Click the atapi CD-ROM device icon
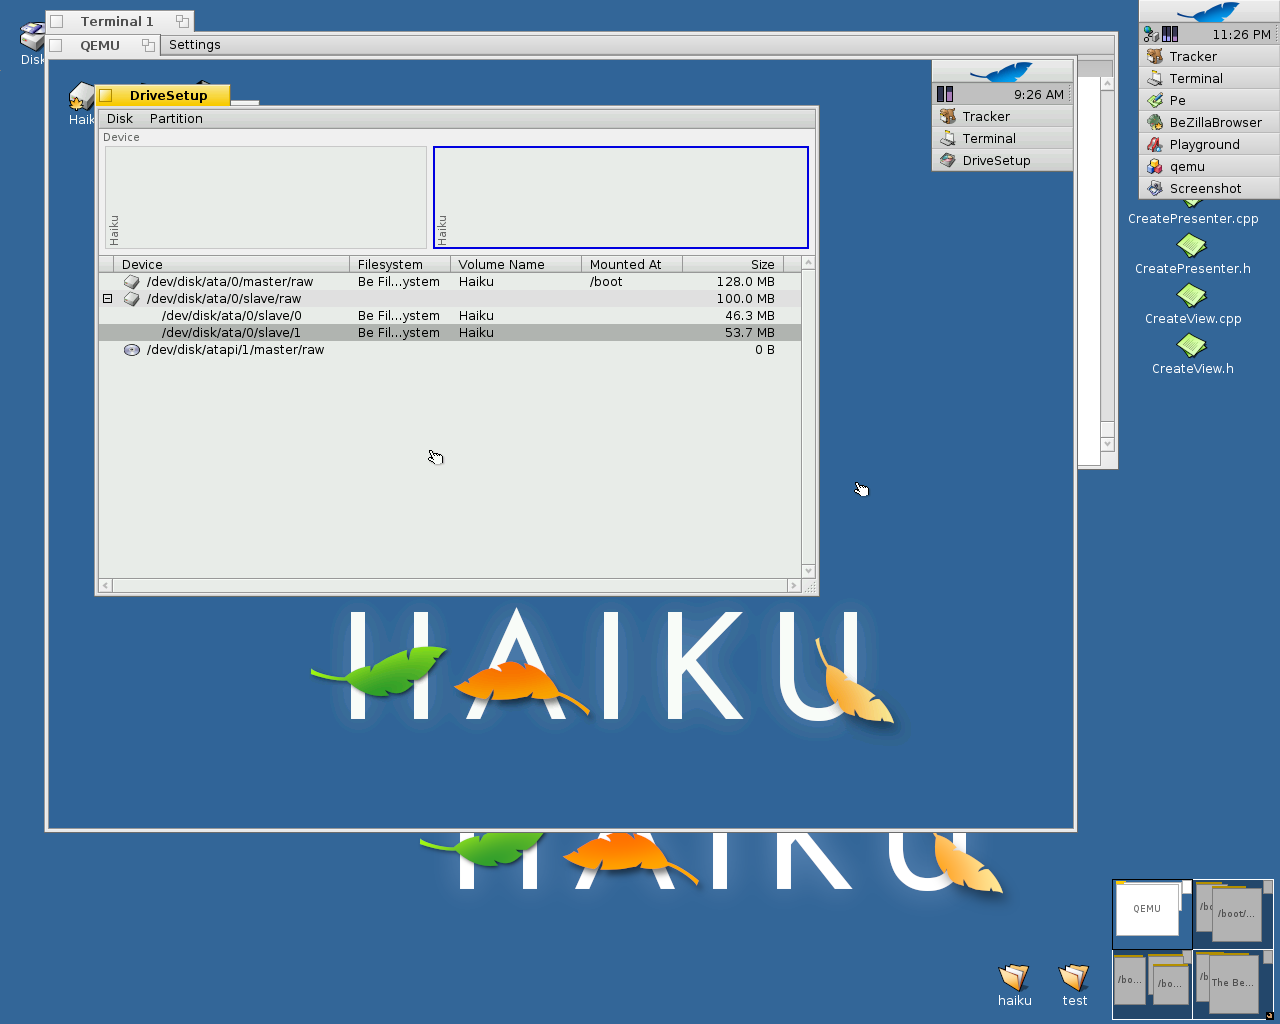The width and height of the screenshot is (1280, 1024). [x=132, y=350]
